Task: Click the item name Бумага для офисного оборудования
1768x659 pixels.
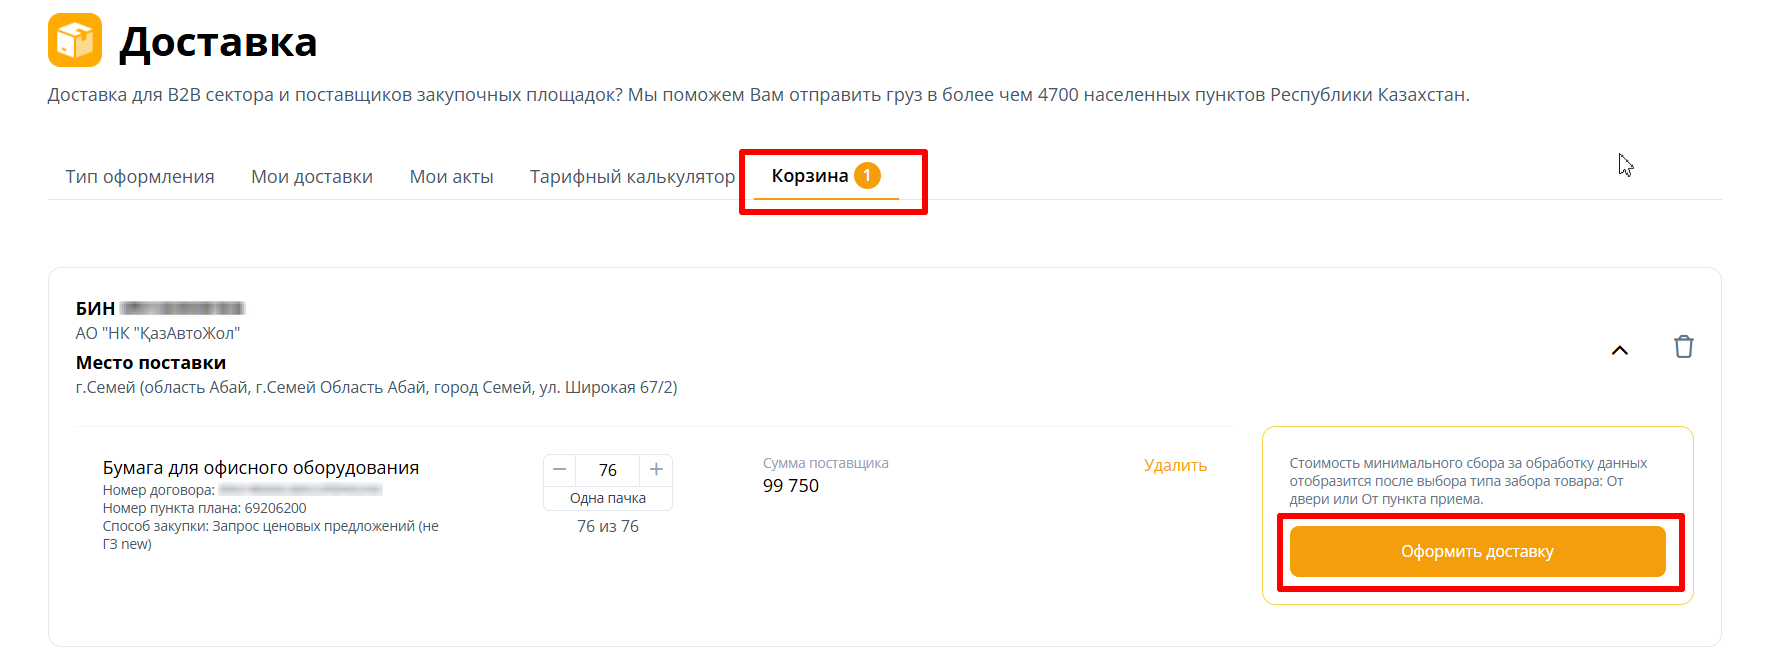Action: click(261, 467)
